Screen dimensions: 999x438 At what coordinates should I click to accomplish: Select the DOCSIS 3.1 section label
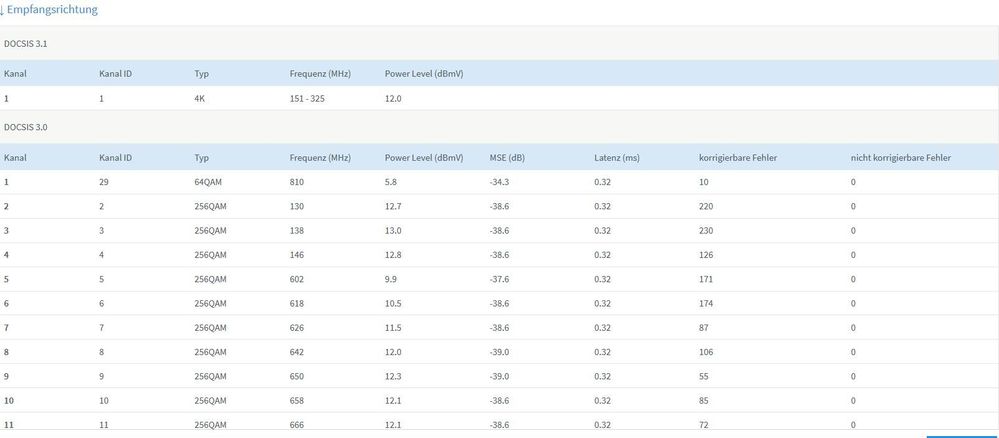tap(26, 43)
